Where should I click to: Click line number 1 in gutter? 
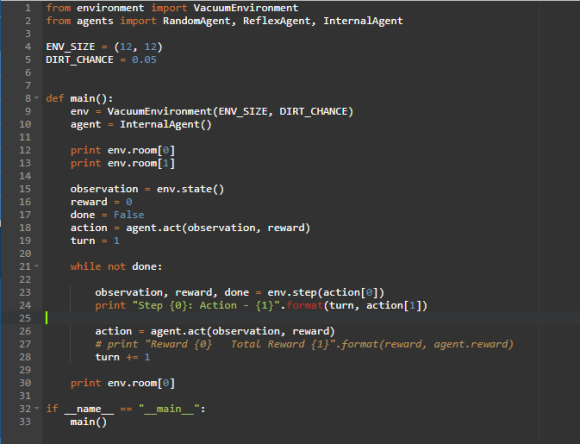(28, 8)
